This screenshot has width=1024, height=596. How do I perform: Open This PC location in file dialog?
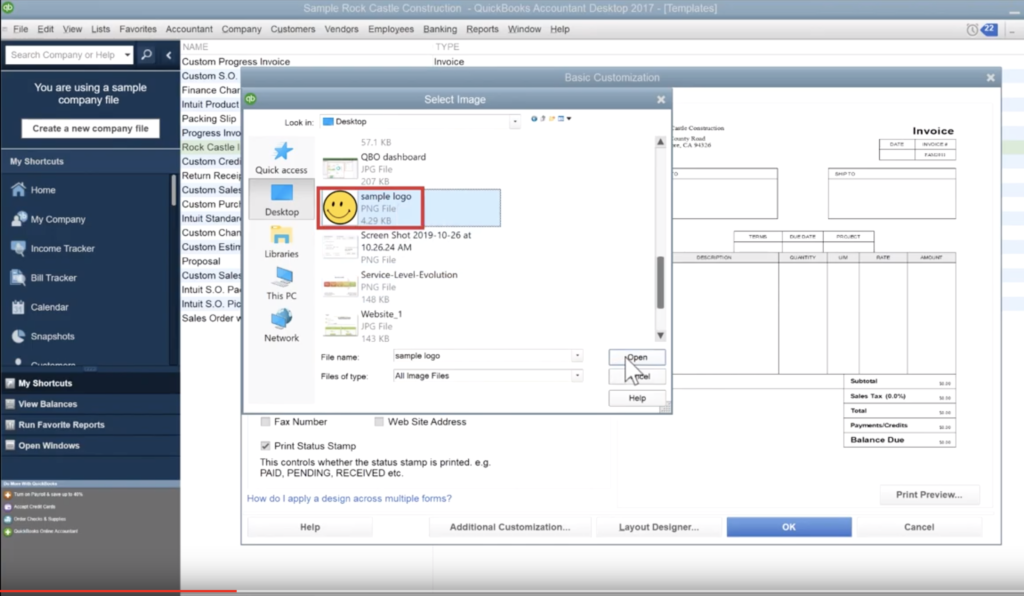pyautogui.click(x=281, y=283)
